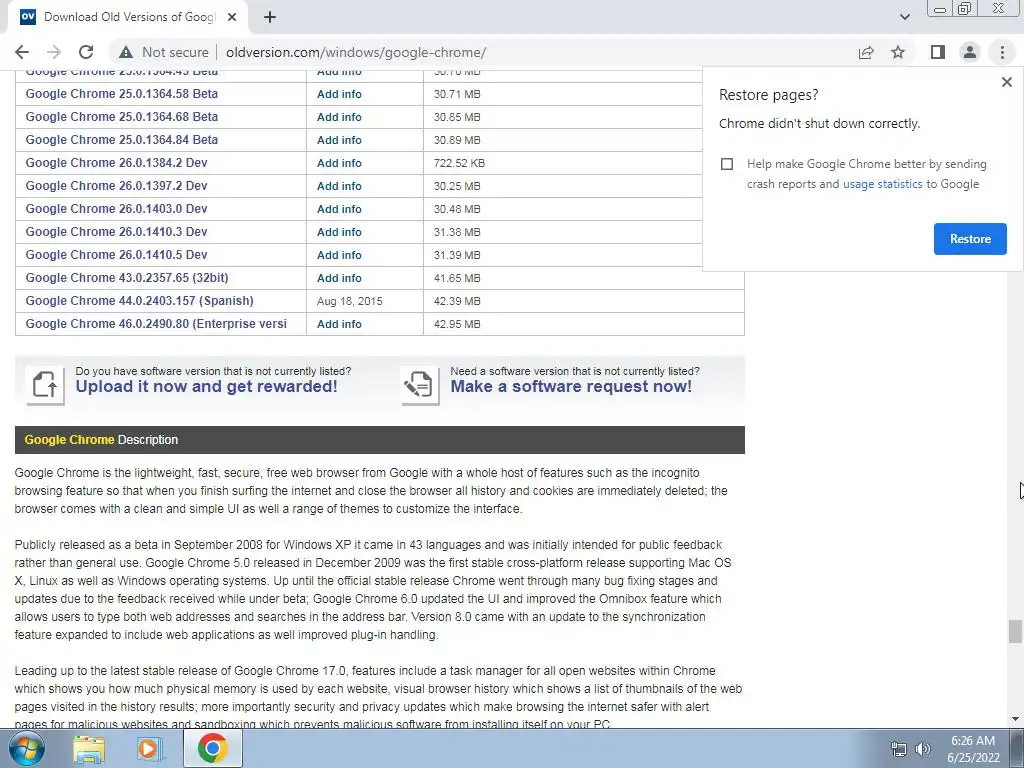Screen dimensions: 1024x768
Task: Click the Google Chrome Description header
Action: point(379,440)
